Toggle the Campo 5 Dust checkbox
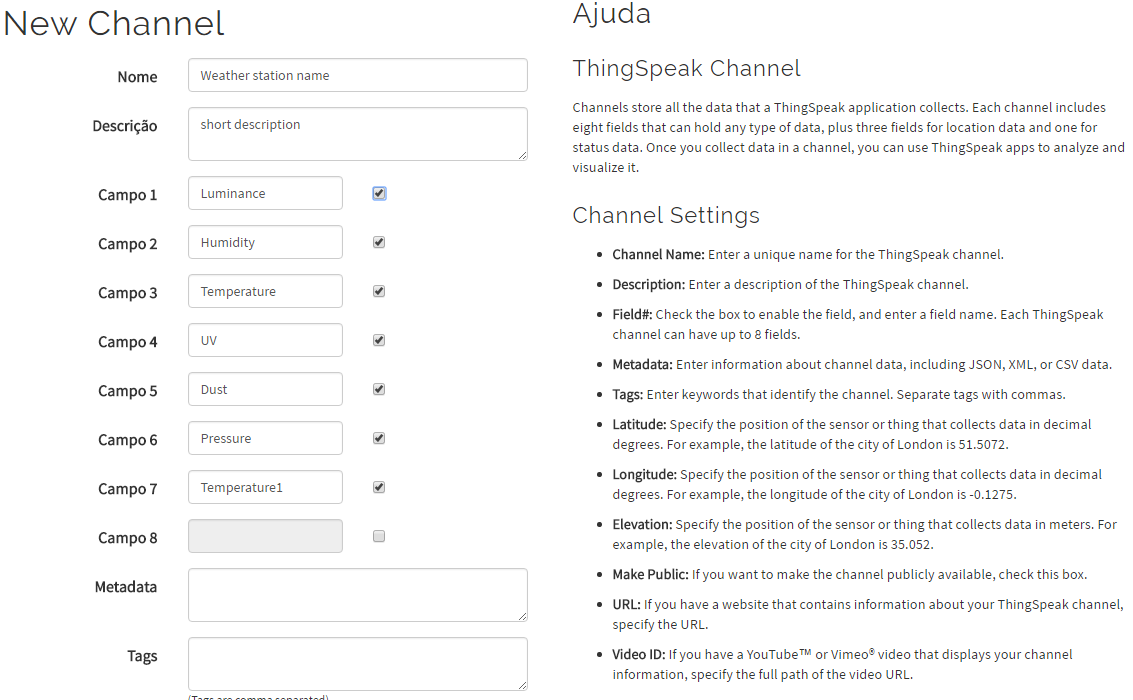This screenshot has height=700, width=1133. click(x=379, y=389)
